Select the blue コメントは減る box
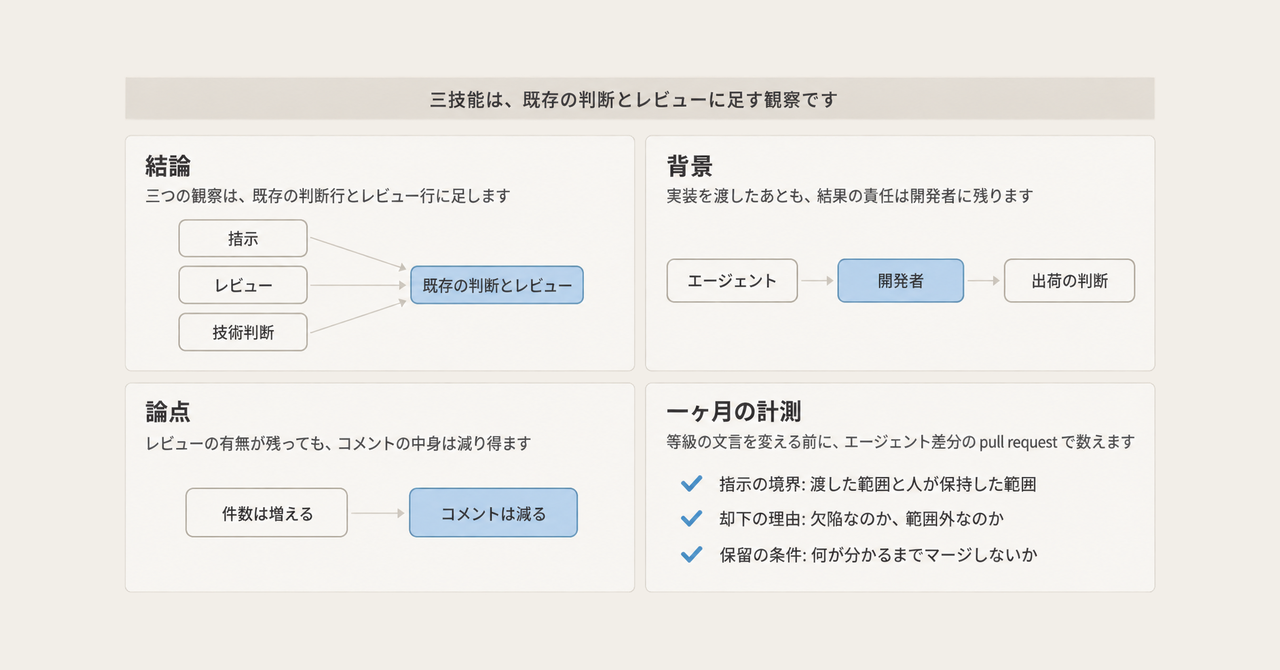The width and height of the screenshot is (1280, 670). click(493, 513)
